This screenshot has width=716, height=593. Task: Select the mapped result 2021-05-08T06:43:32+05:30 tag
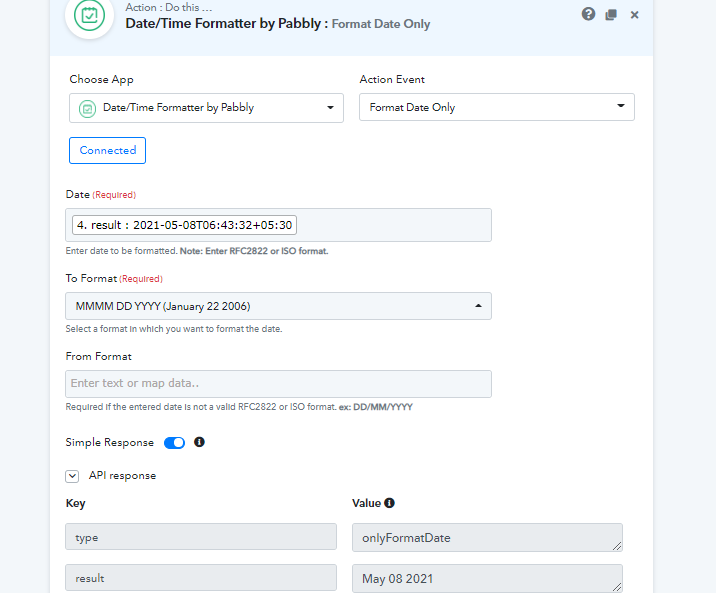pyautogui.click(x=184, y=225)
